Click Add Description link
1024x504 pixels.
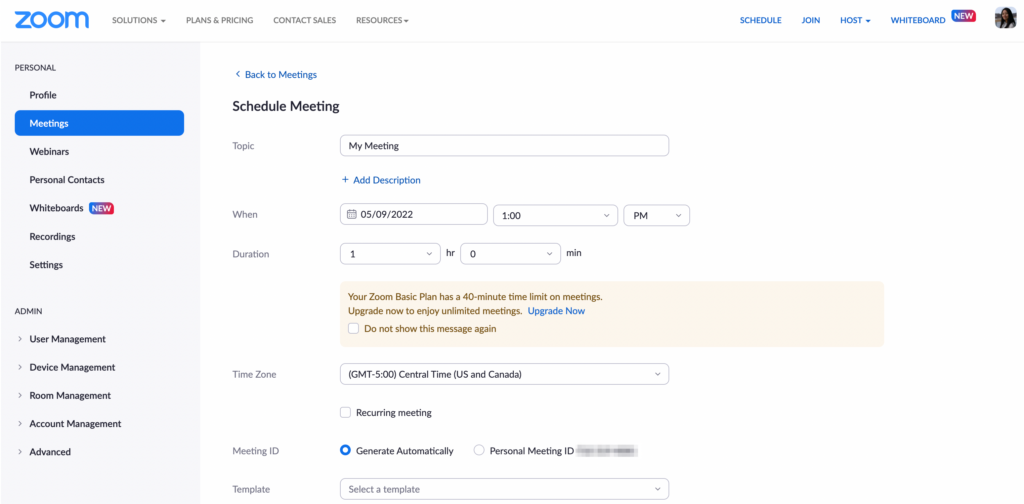tap(381, 180)
